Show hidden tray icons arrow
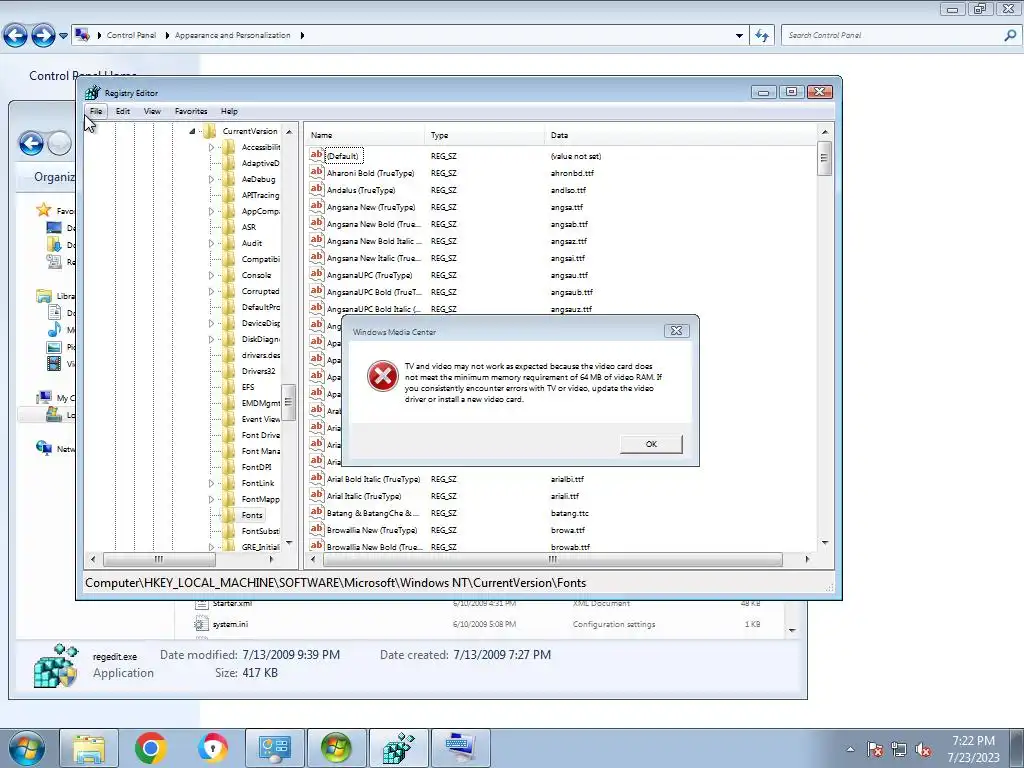The width and height of the screenshot is (1024, 768). click(x=850, y=749)
